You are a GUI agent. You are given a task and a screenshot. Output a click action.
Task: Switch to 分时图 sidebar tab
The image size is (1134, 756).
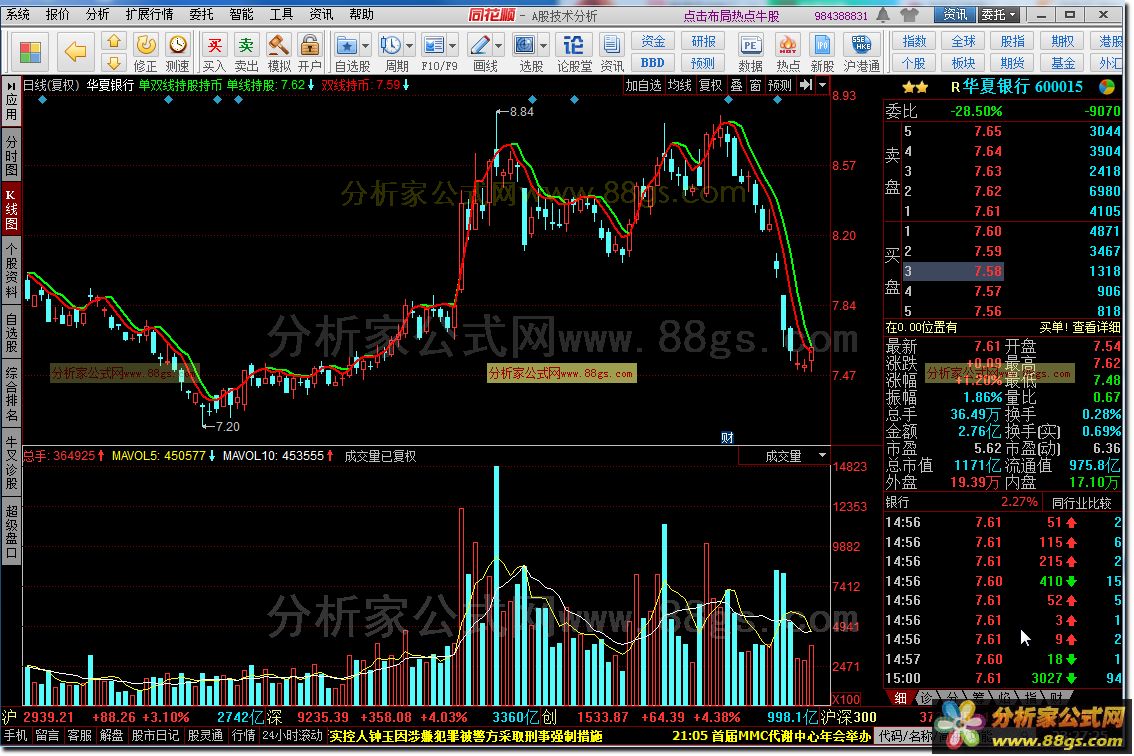[11, 154]
